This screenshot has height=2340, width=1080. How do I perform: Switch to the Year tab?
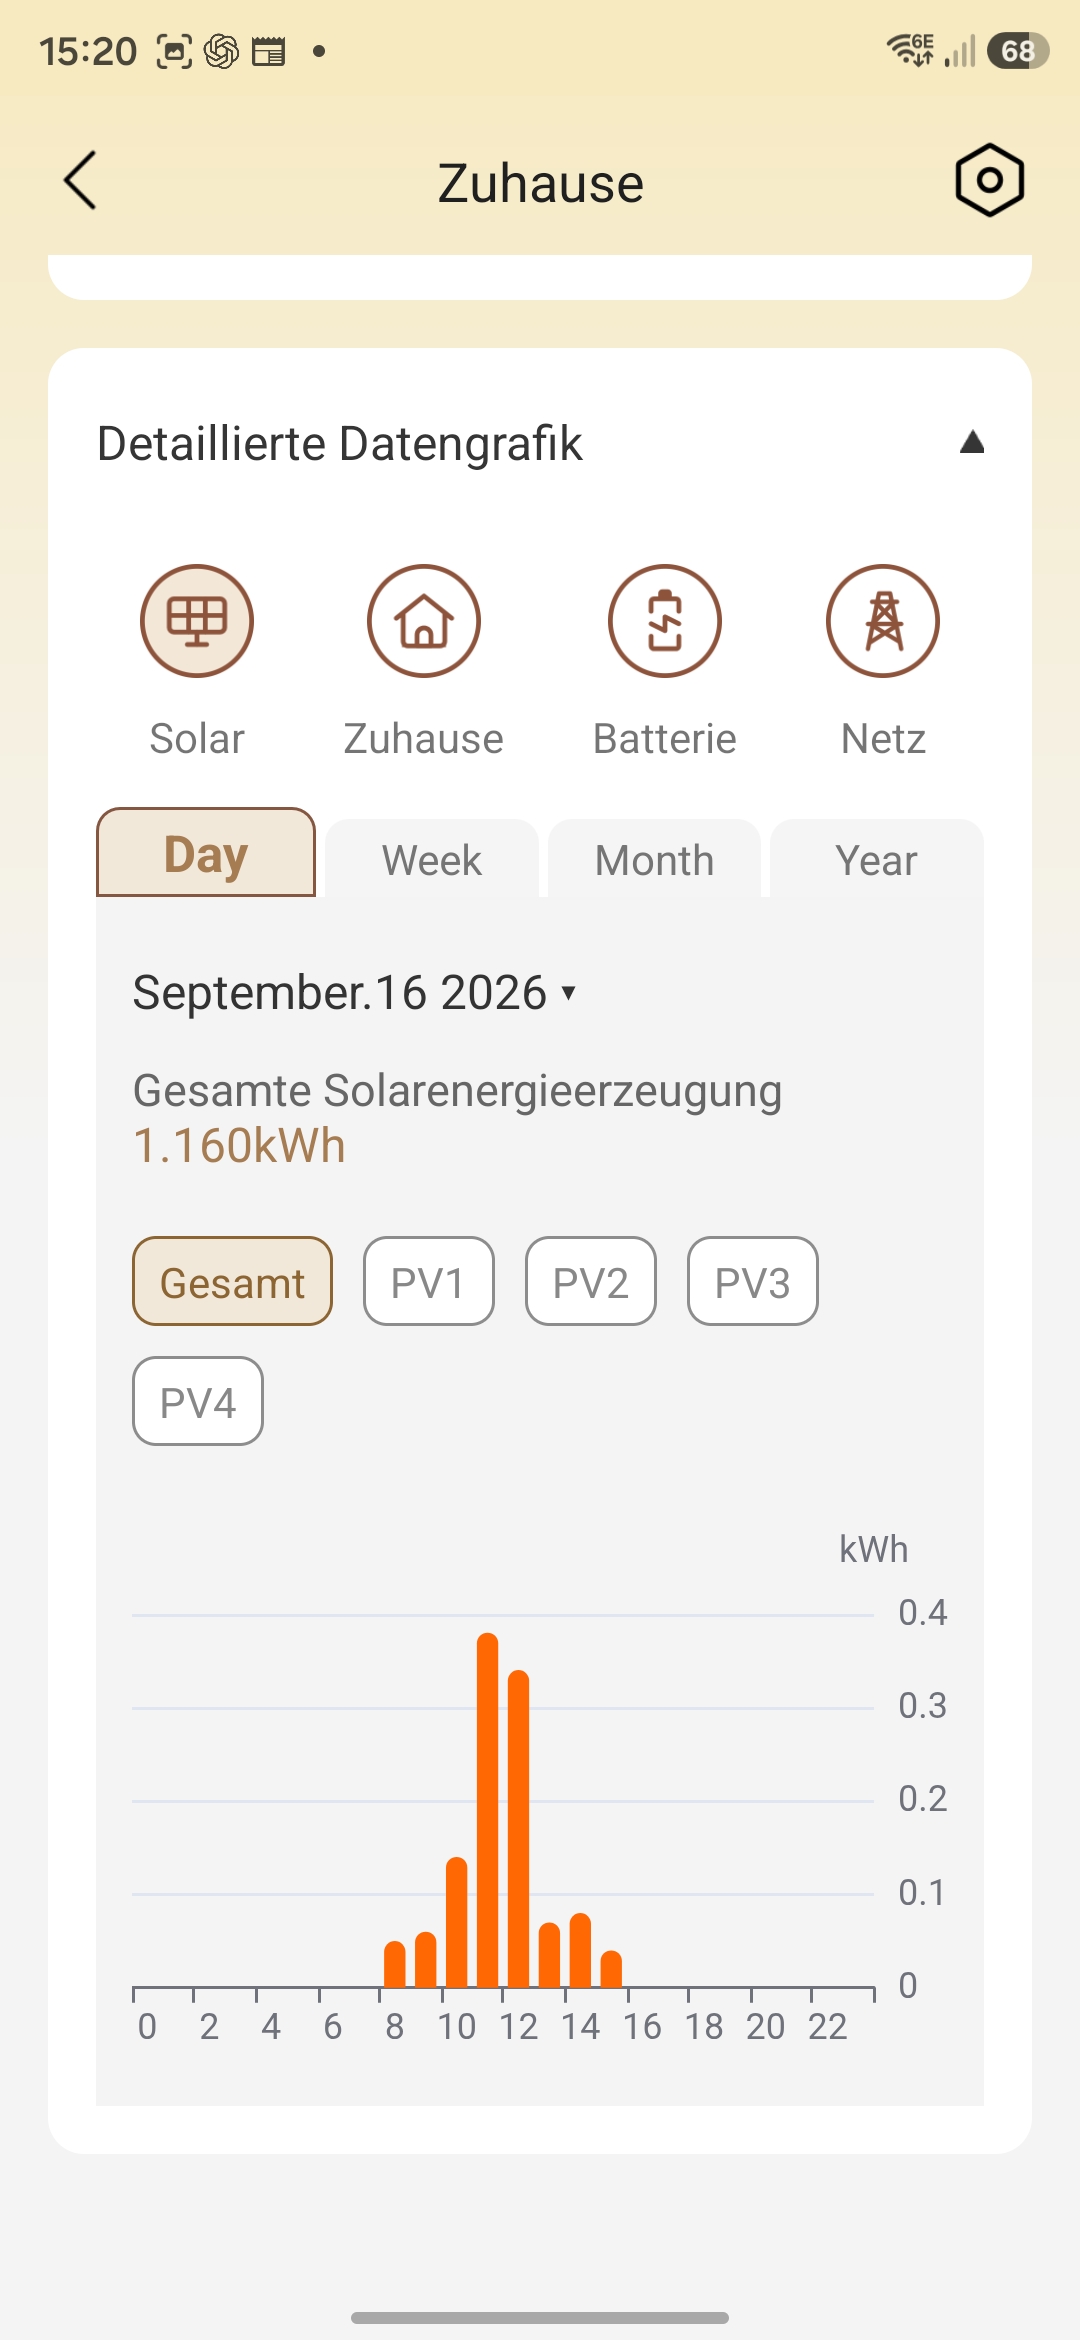[877, 859]
